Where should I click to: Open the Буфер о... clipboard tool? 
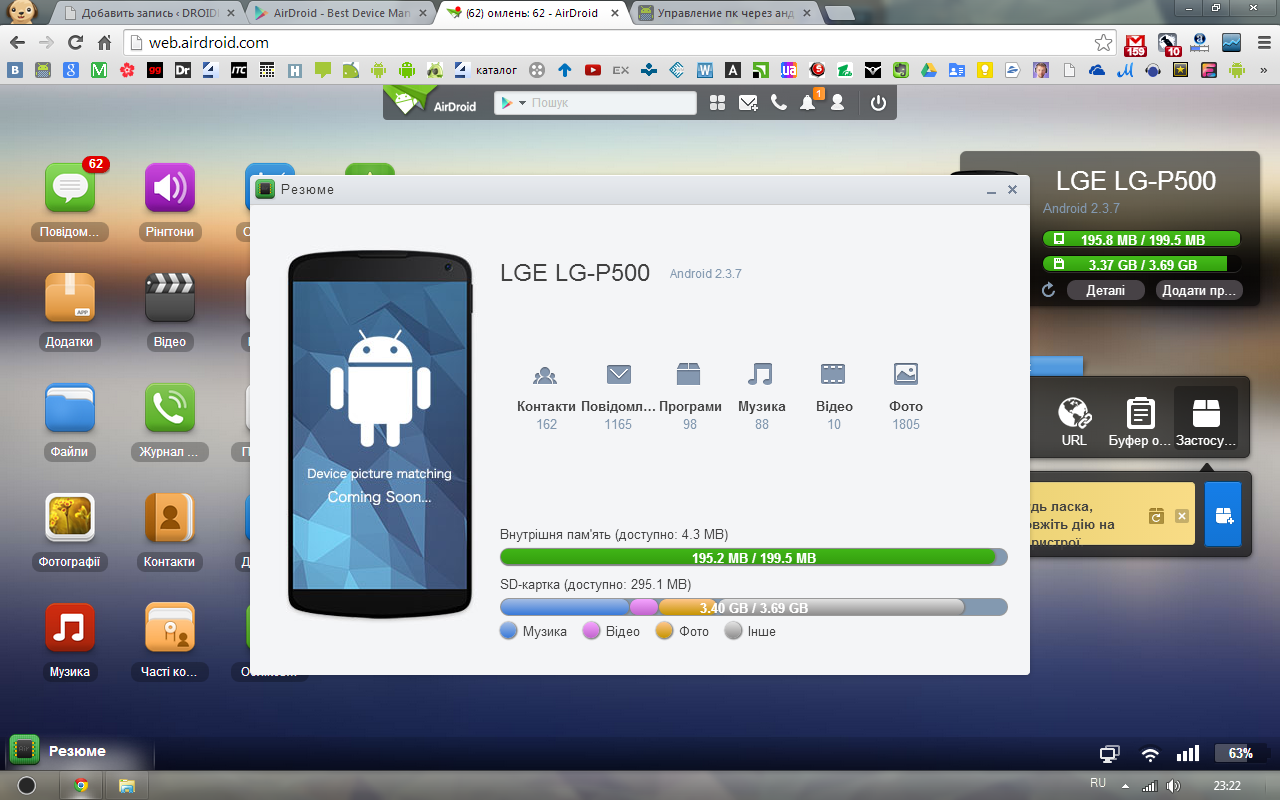click(x=1140, y=420)
